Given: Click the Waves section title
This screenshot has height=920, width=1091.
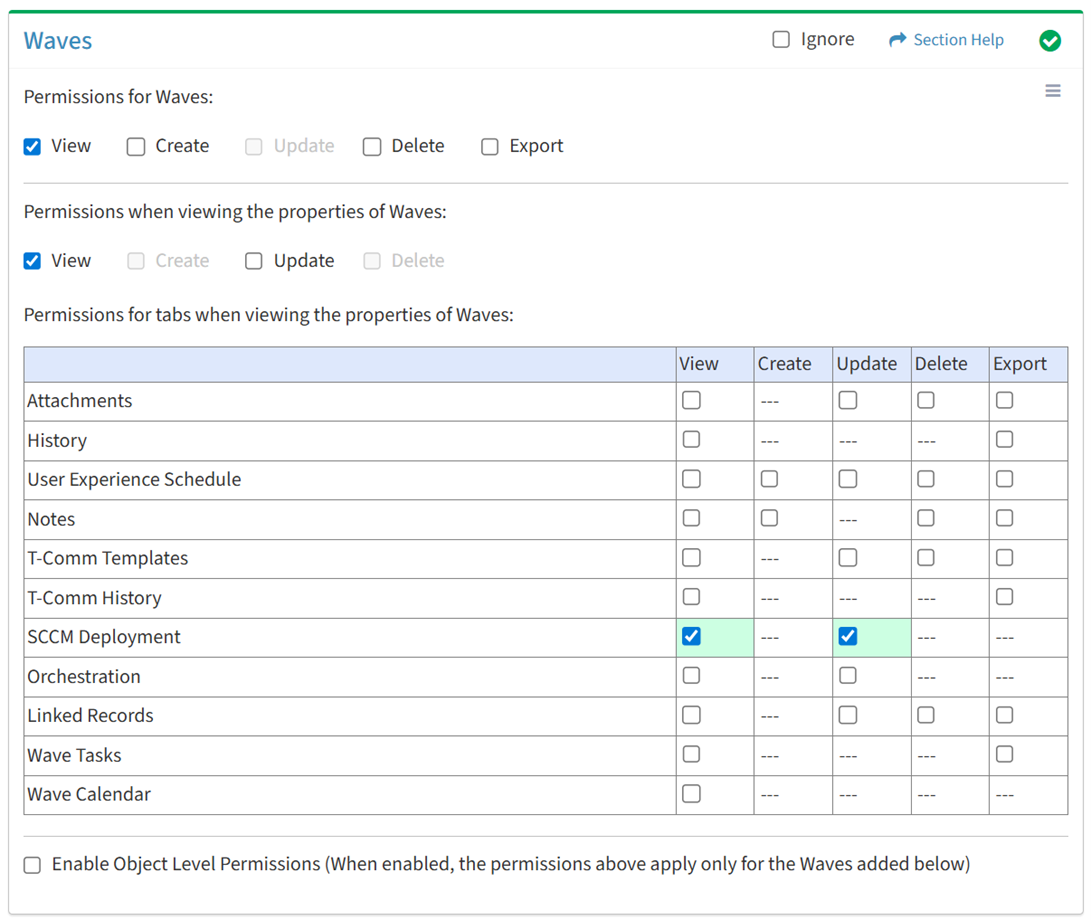Looking at the screenshot, I should click(58, 41).
